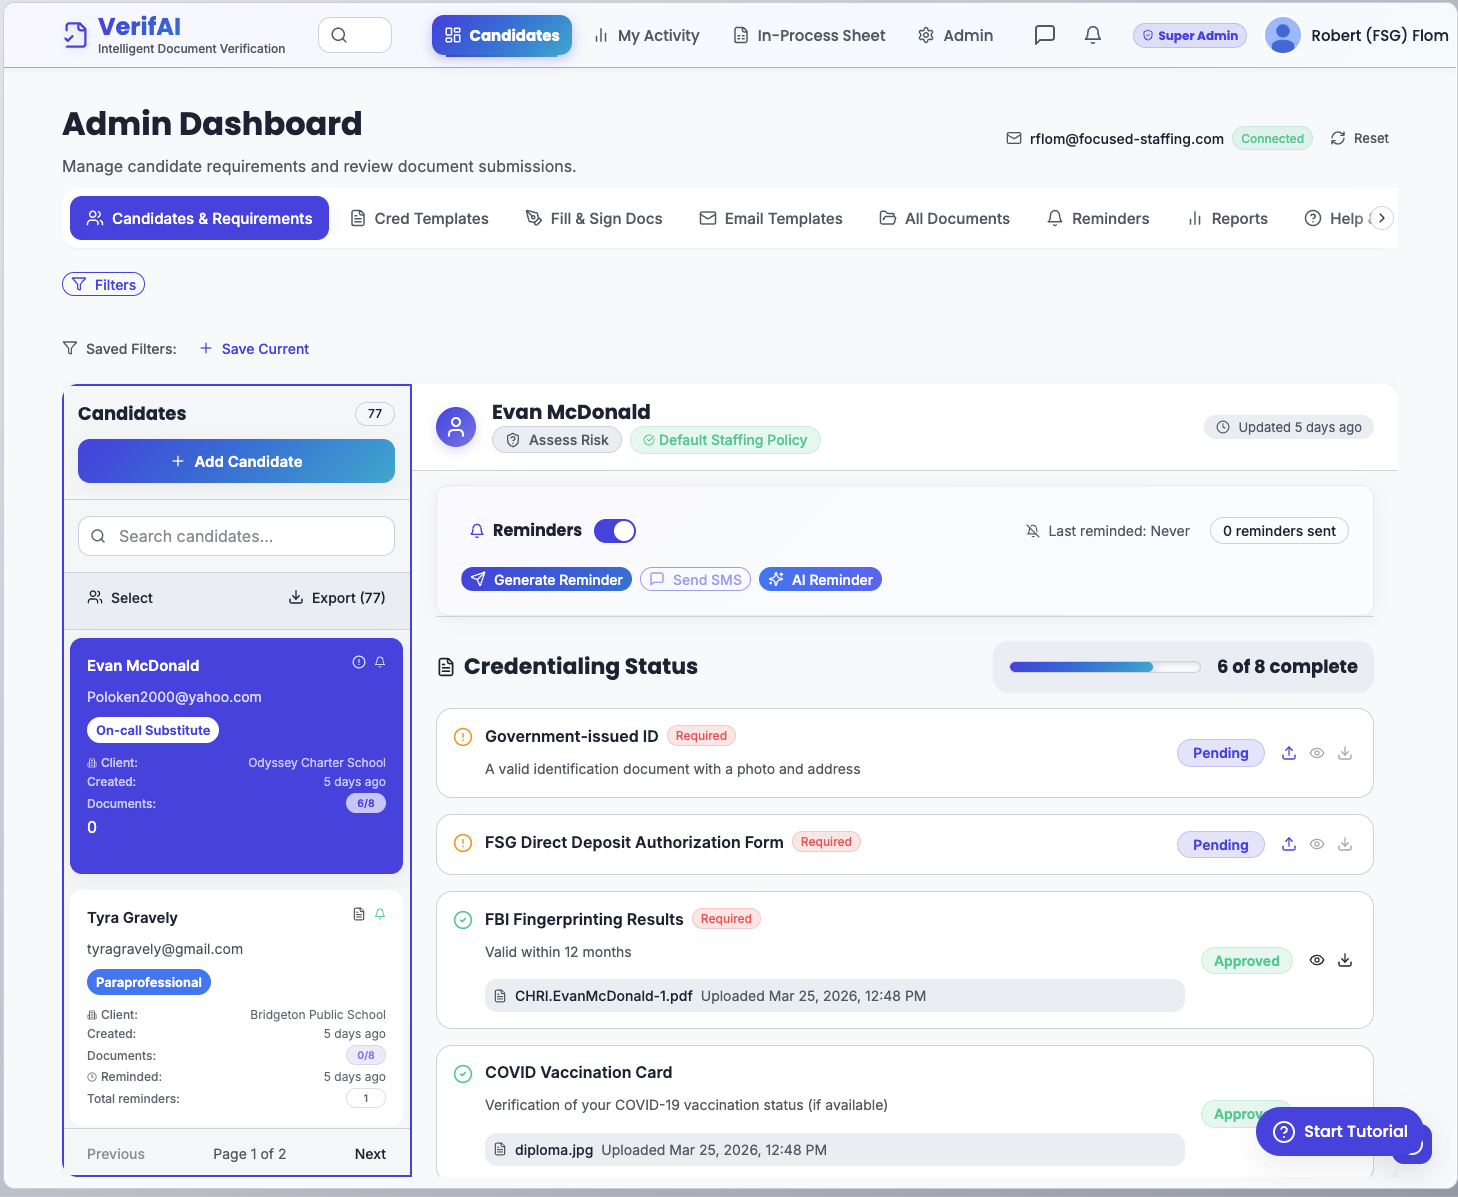
Task: Click the AI Reminder button
Action: [820, 580]
